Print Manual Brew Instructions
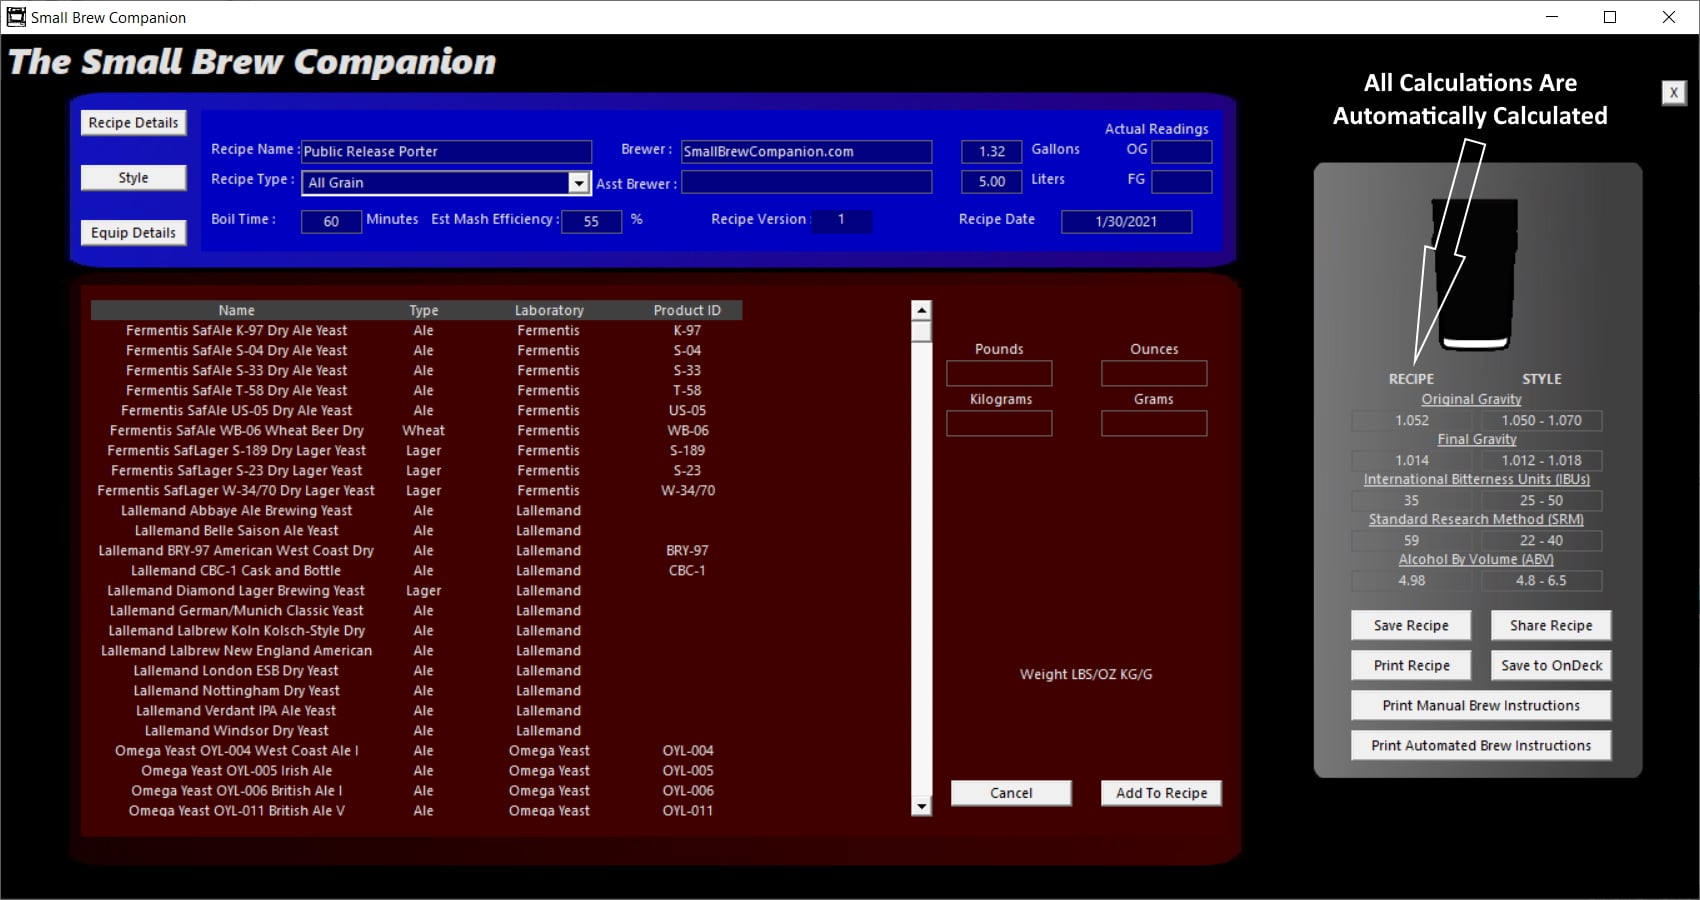1700x900 pixels. click(x=1480, y=706)
